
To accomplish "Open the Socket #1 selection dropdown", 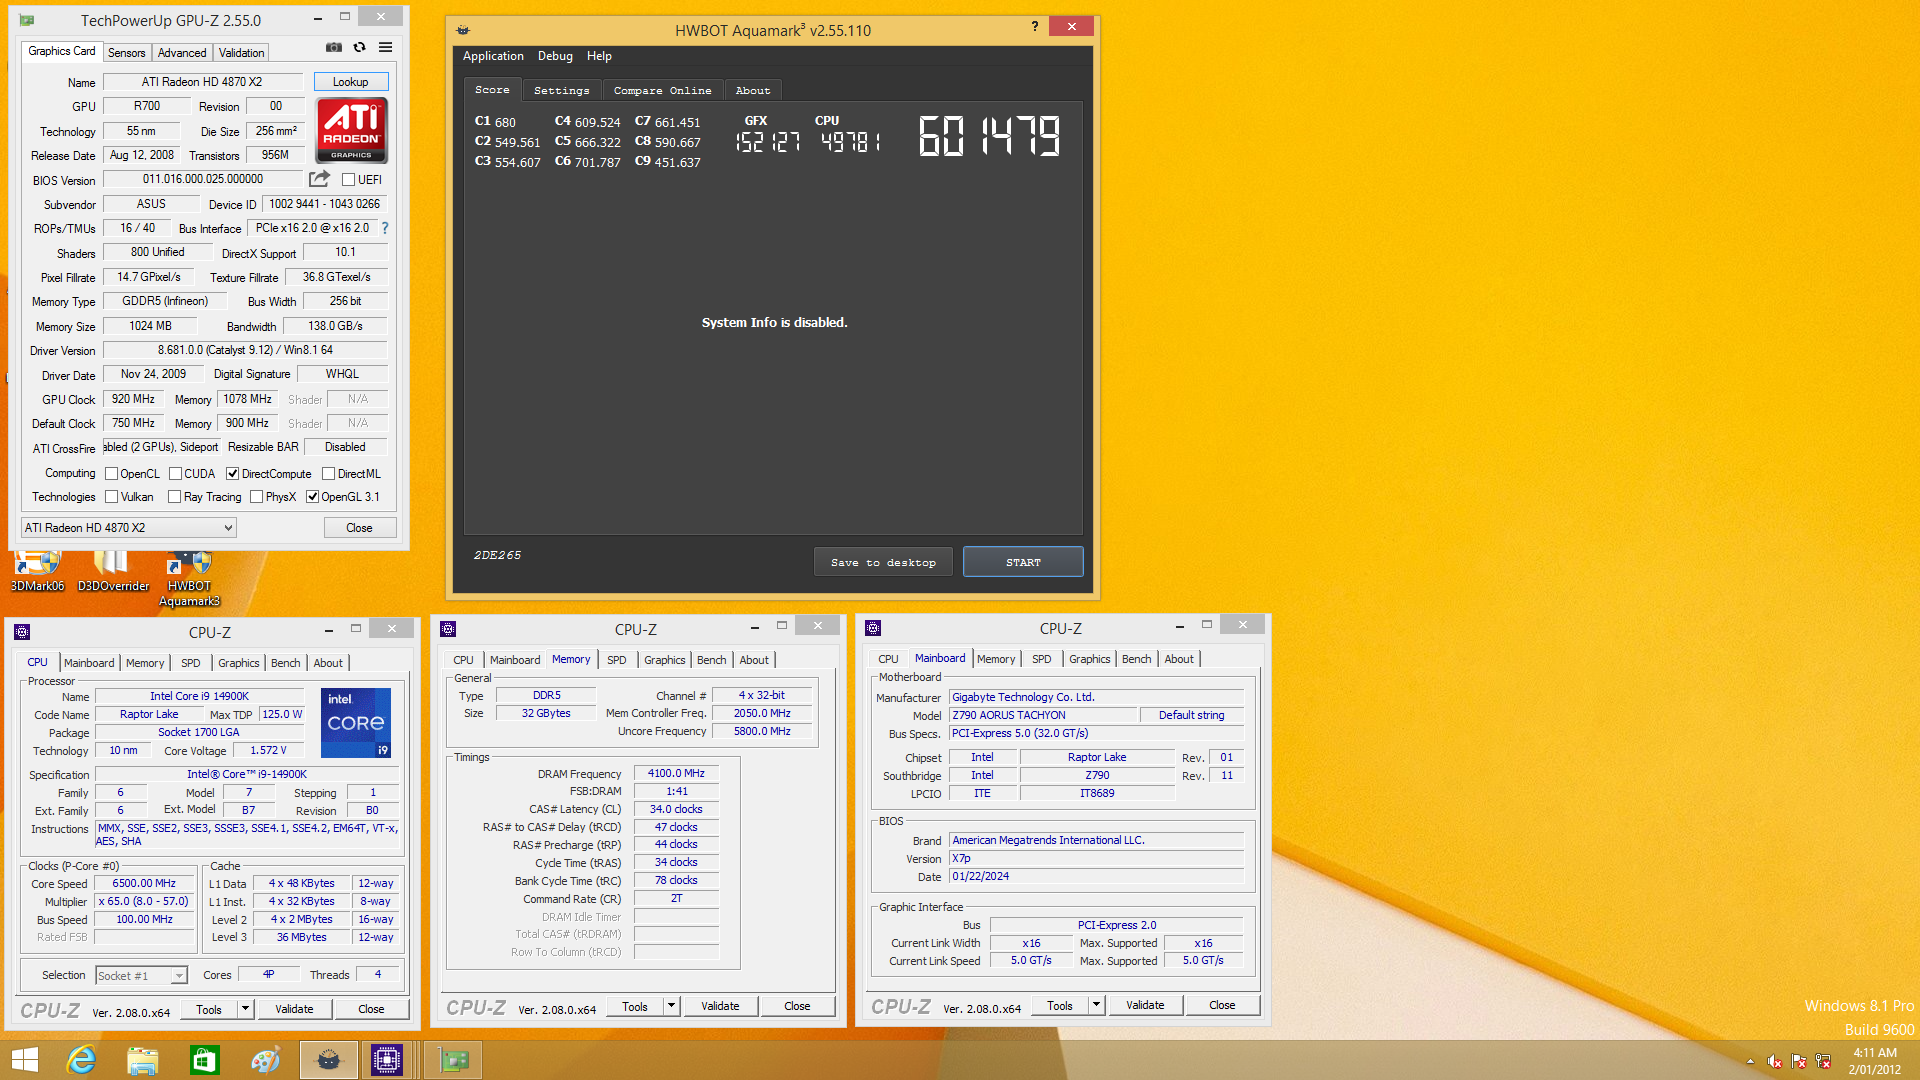I will click(x=141, y=975).
